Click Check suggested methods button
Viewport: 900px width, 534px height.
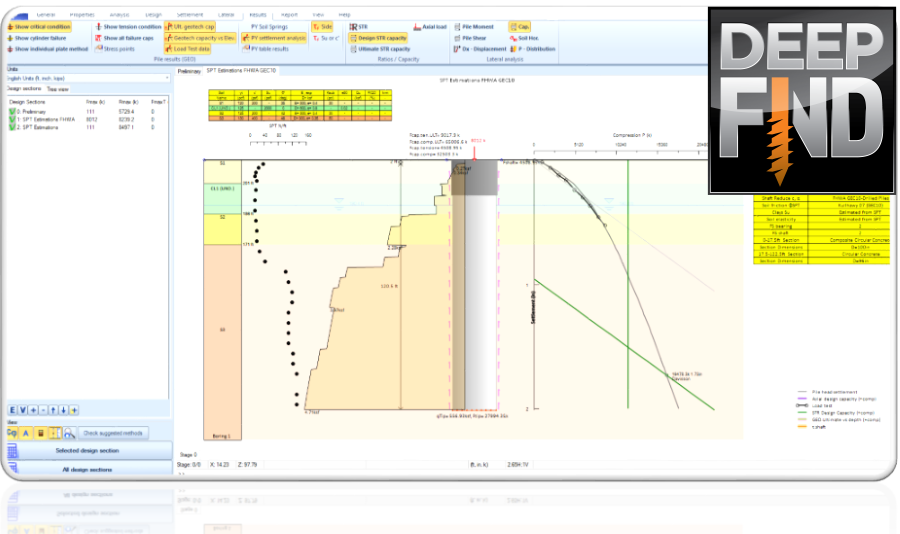(113, 433)
